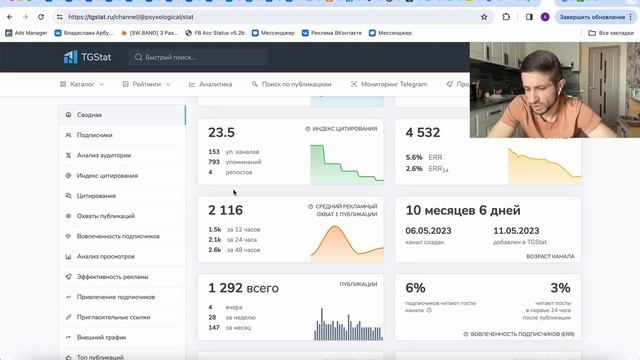Bookmark page with star icon
This screenshot has height=360, width=640.
484,17
